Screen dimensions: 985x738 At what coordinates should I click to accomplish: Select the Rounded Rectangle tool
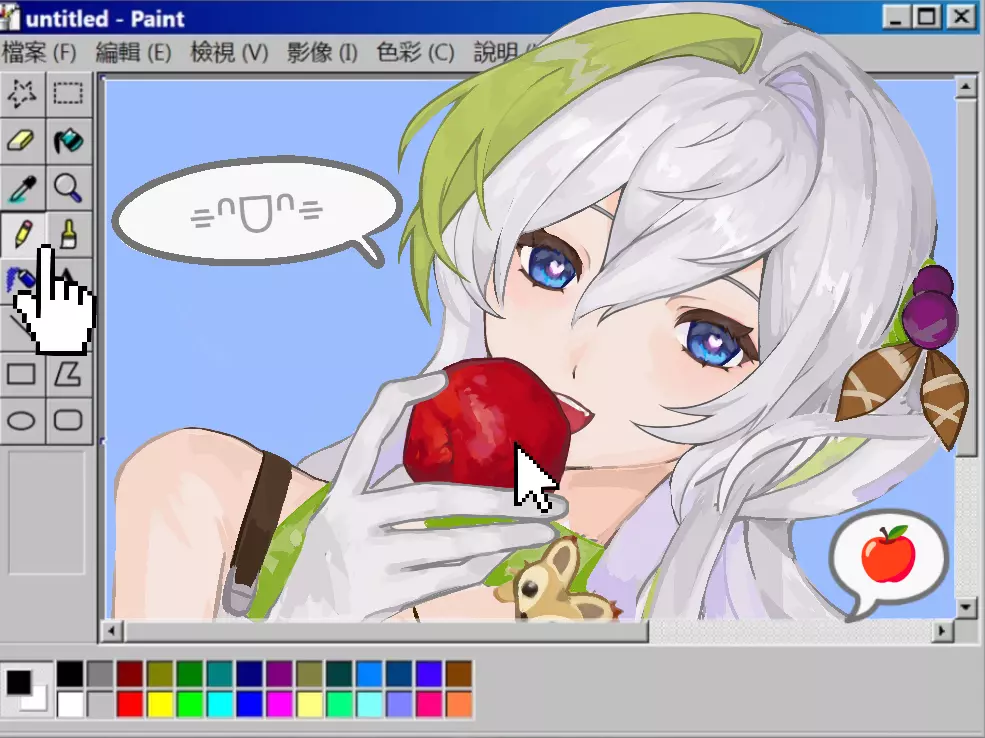tap(68, 421)
